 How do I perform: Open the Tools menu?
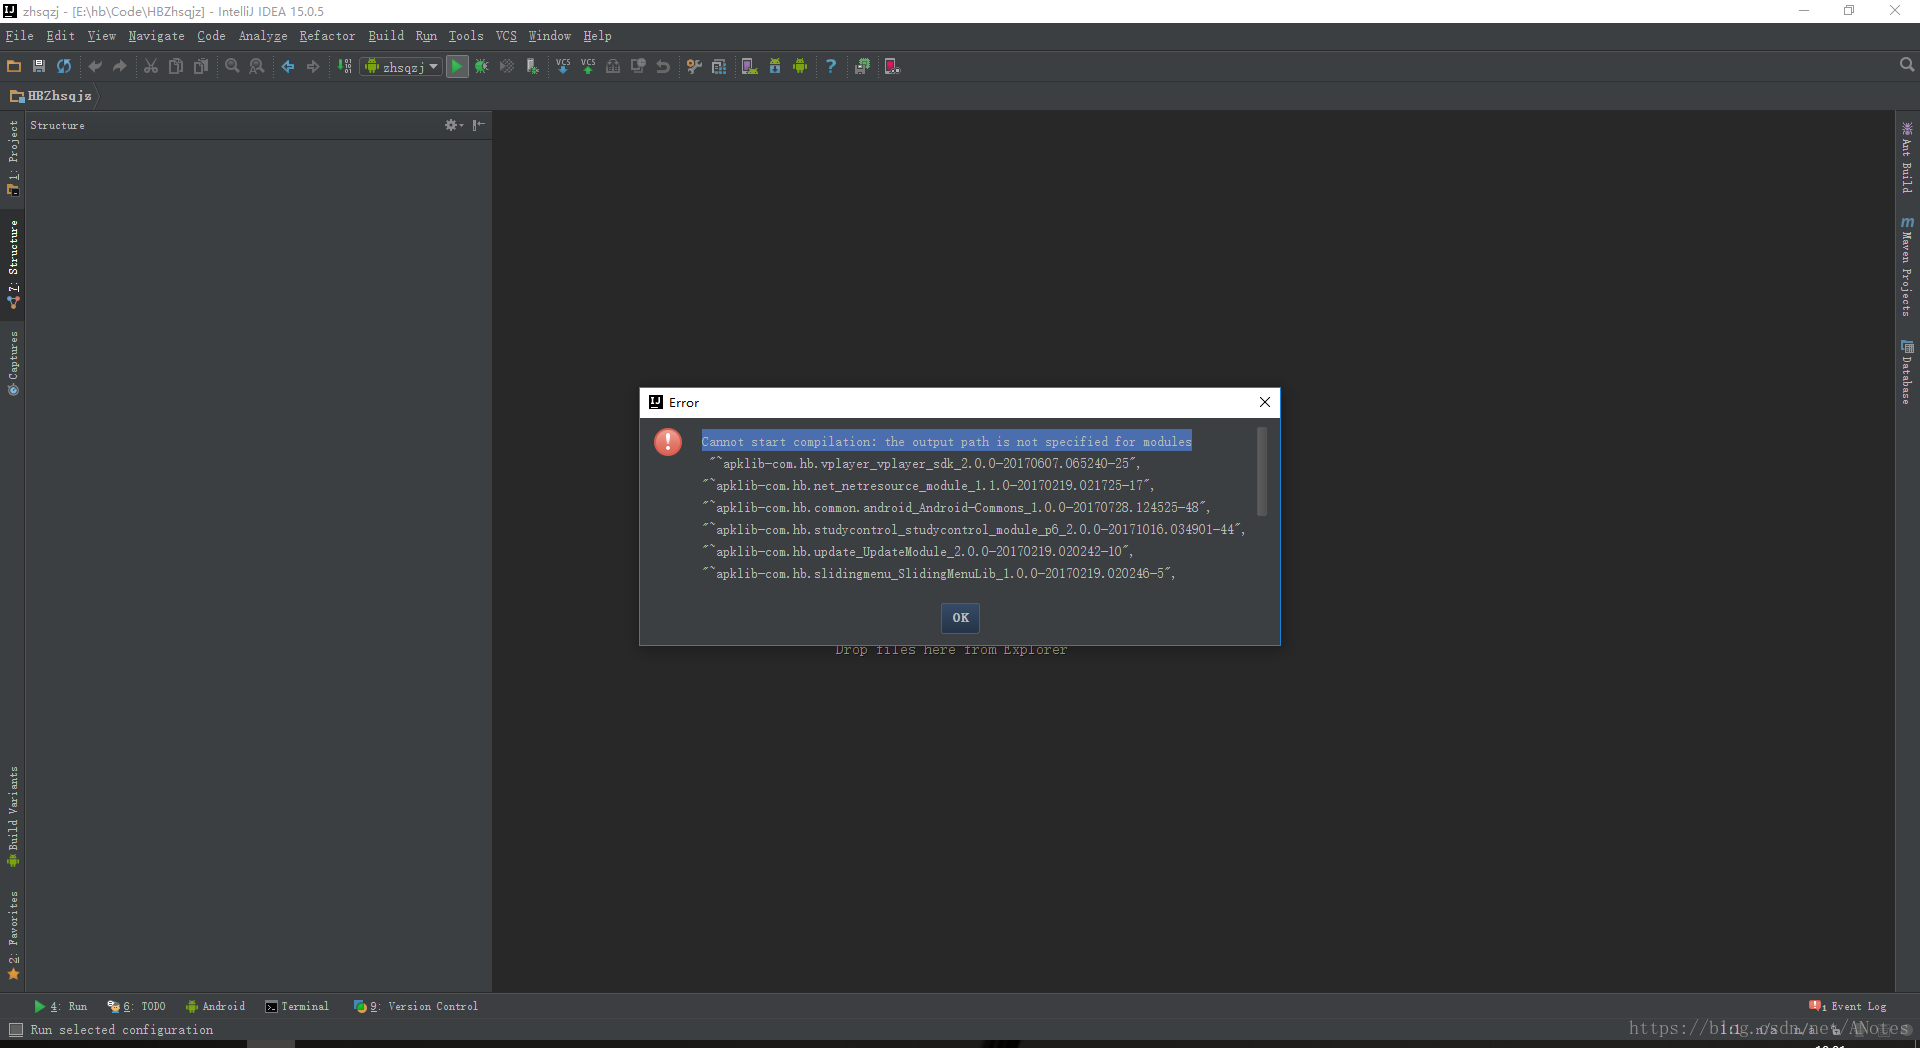(x=466, y=36)
